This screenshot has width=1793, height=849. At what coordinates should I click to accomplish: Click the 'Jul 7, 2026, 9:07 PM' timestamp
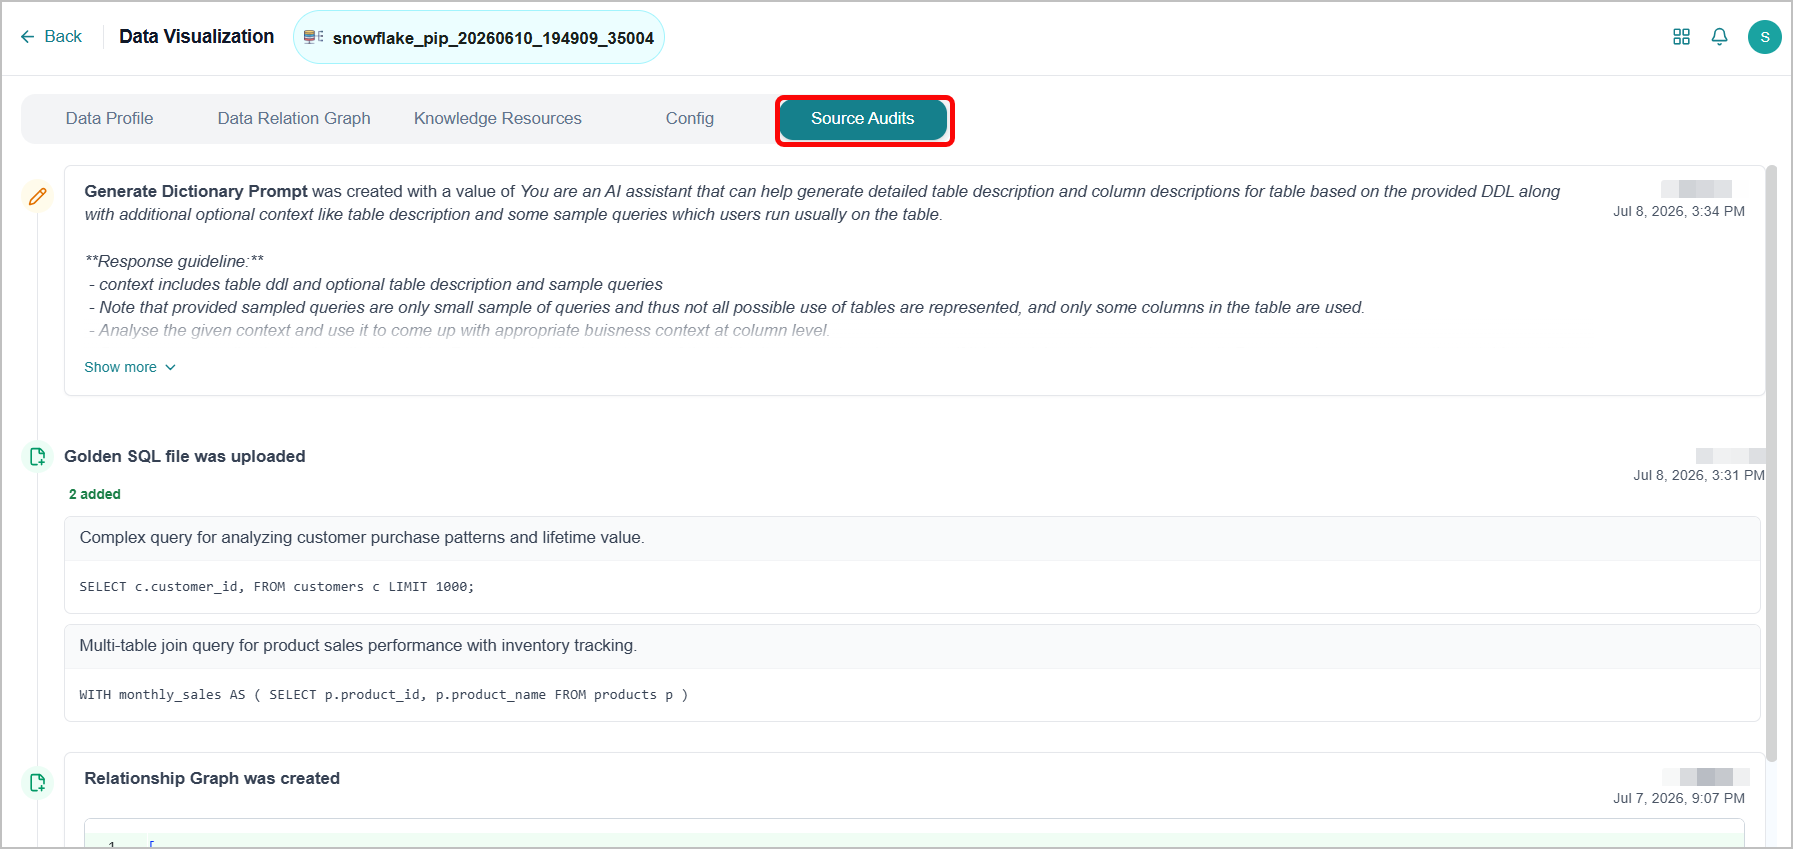tap(1679, 798)
